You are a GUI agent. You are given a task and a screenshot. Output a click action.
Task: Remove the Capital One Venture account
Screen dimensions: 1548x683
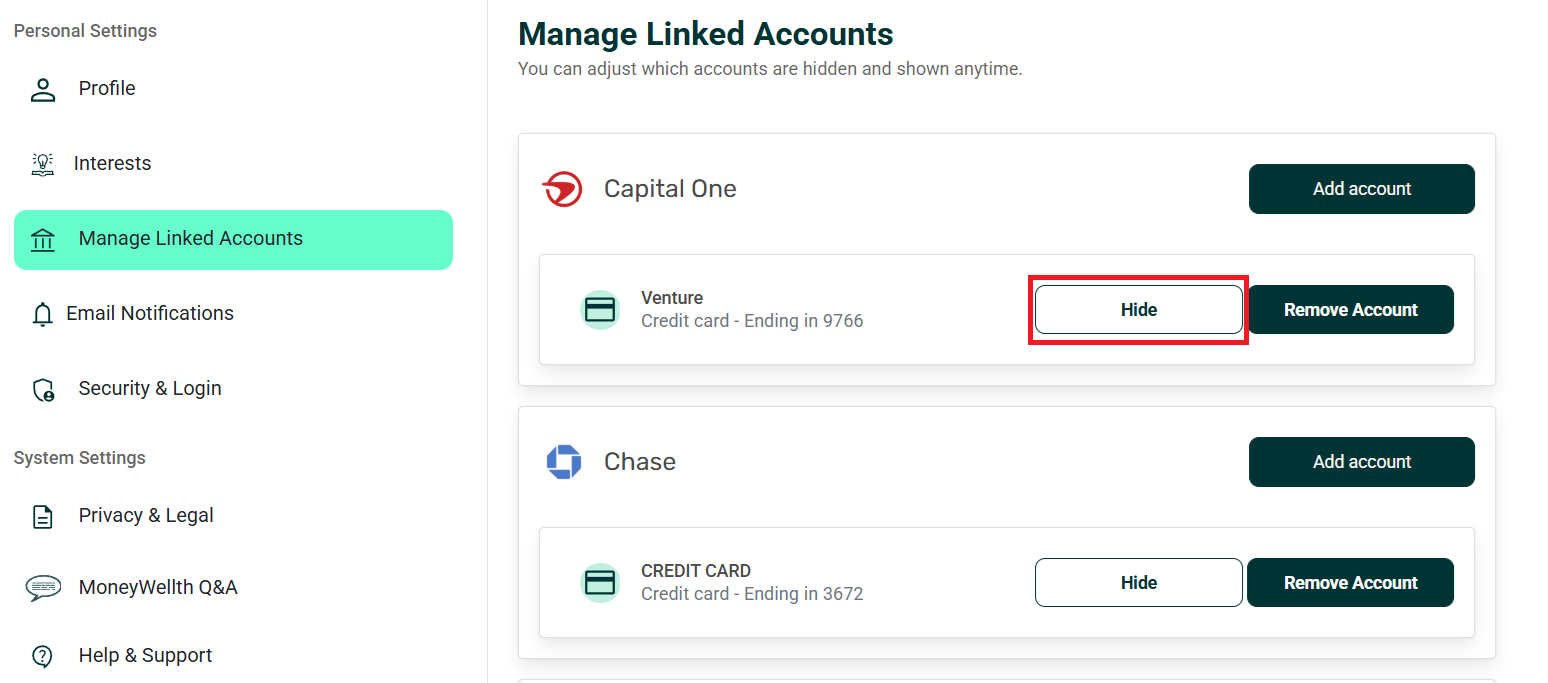(x=1350, y=310)
